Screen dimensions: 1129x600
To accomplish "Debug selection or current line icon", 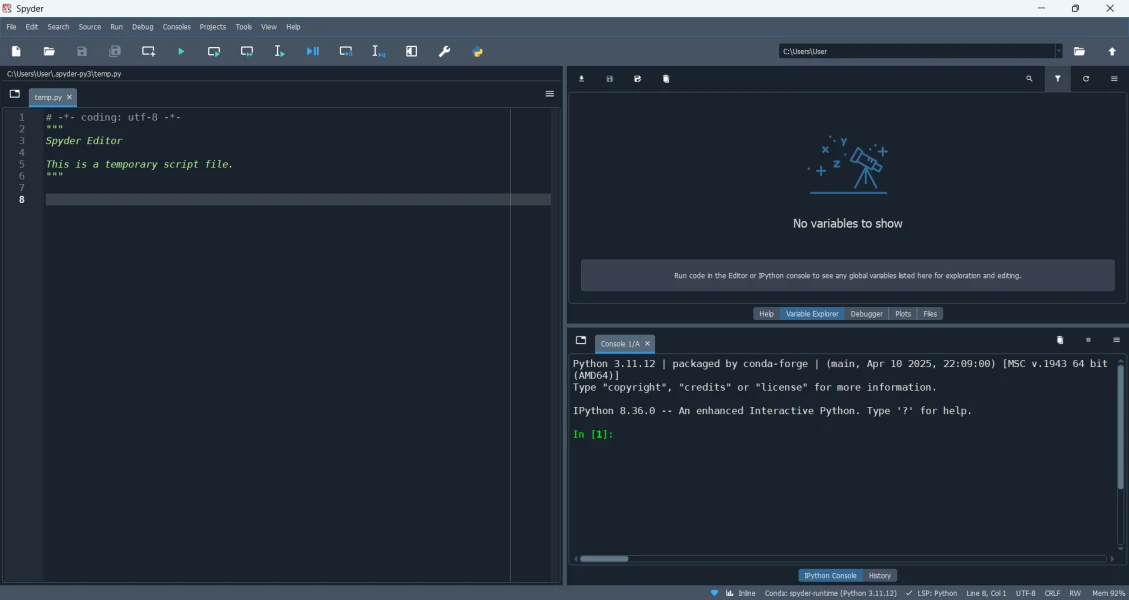I will click(x=379, y=51).
